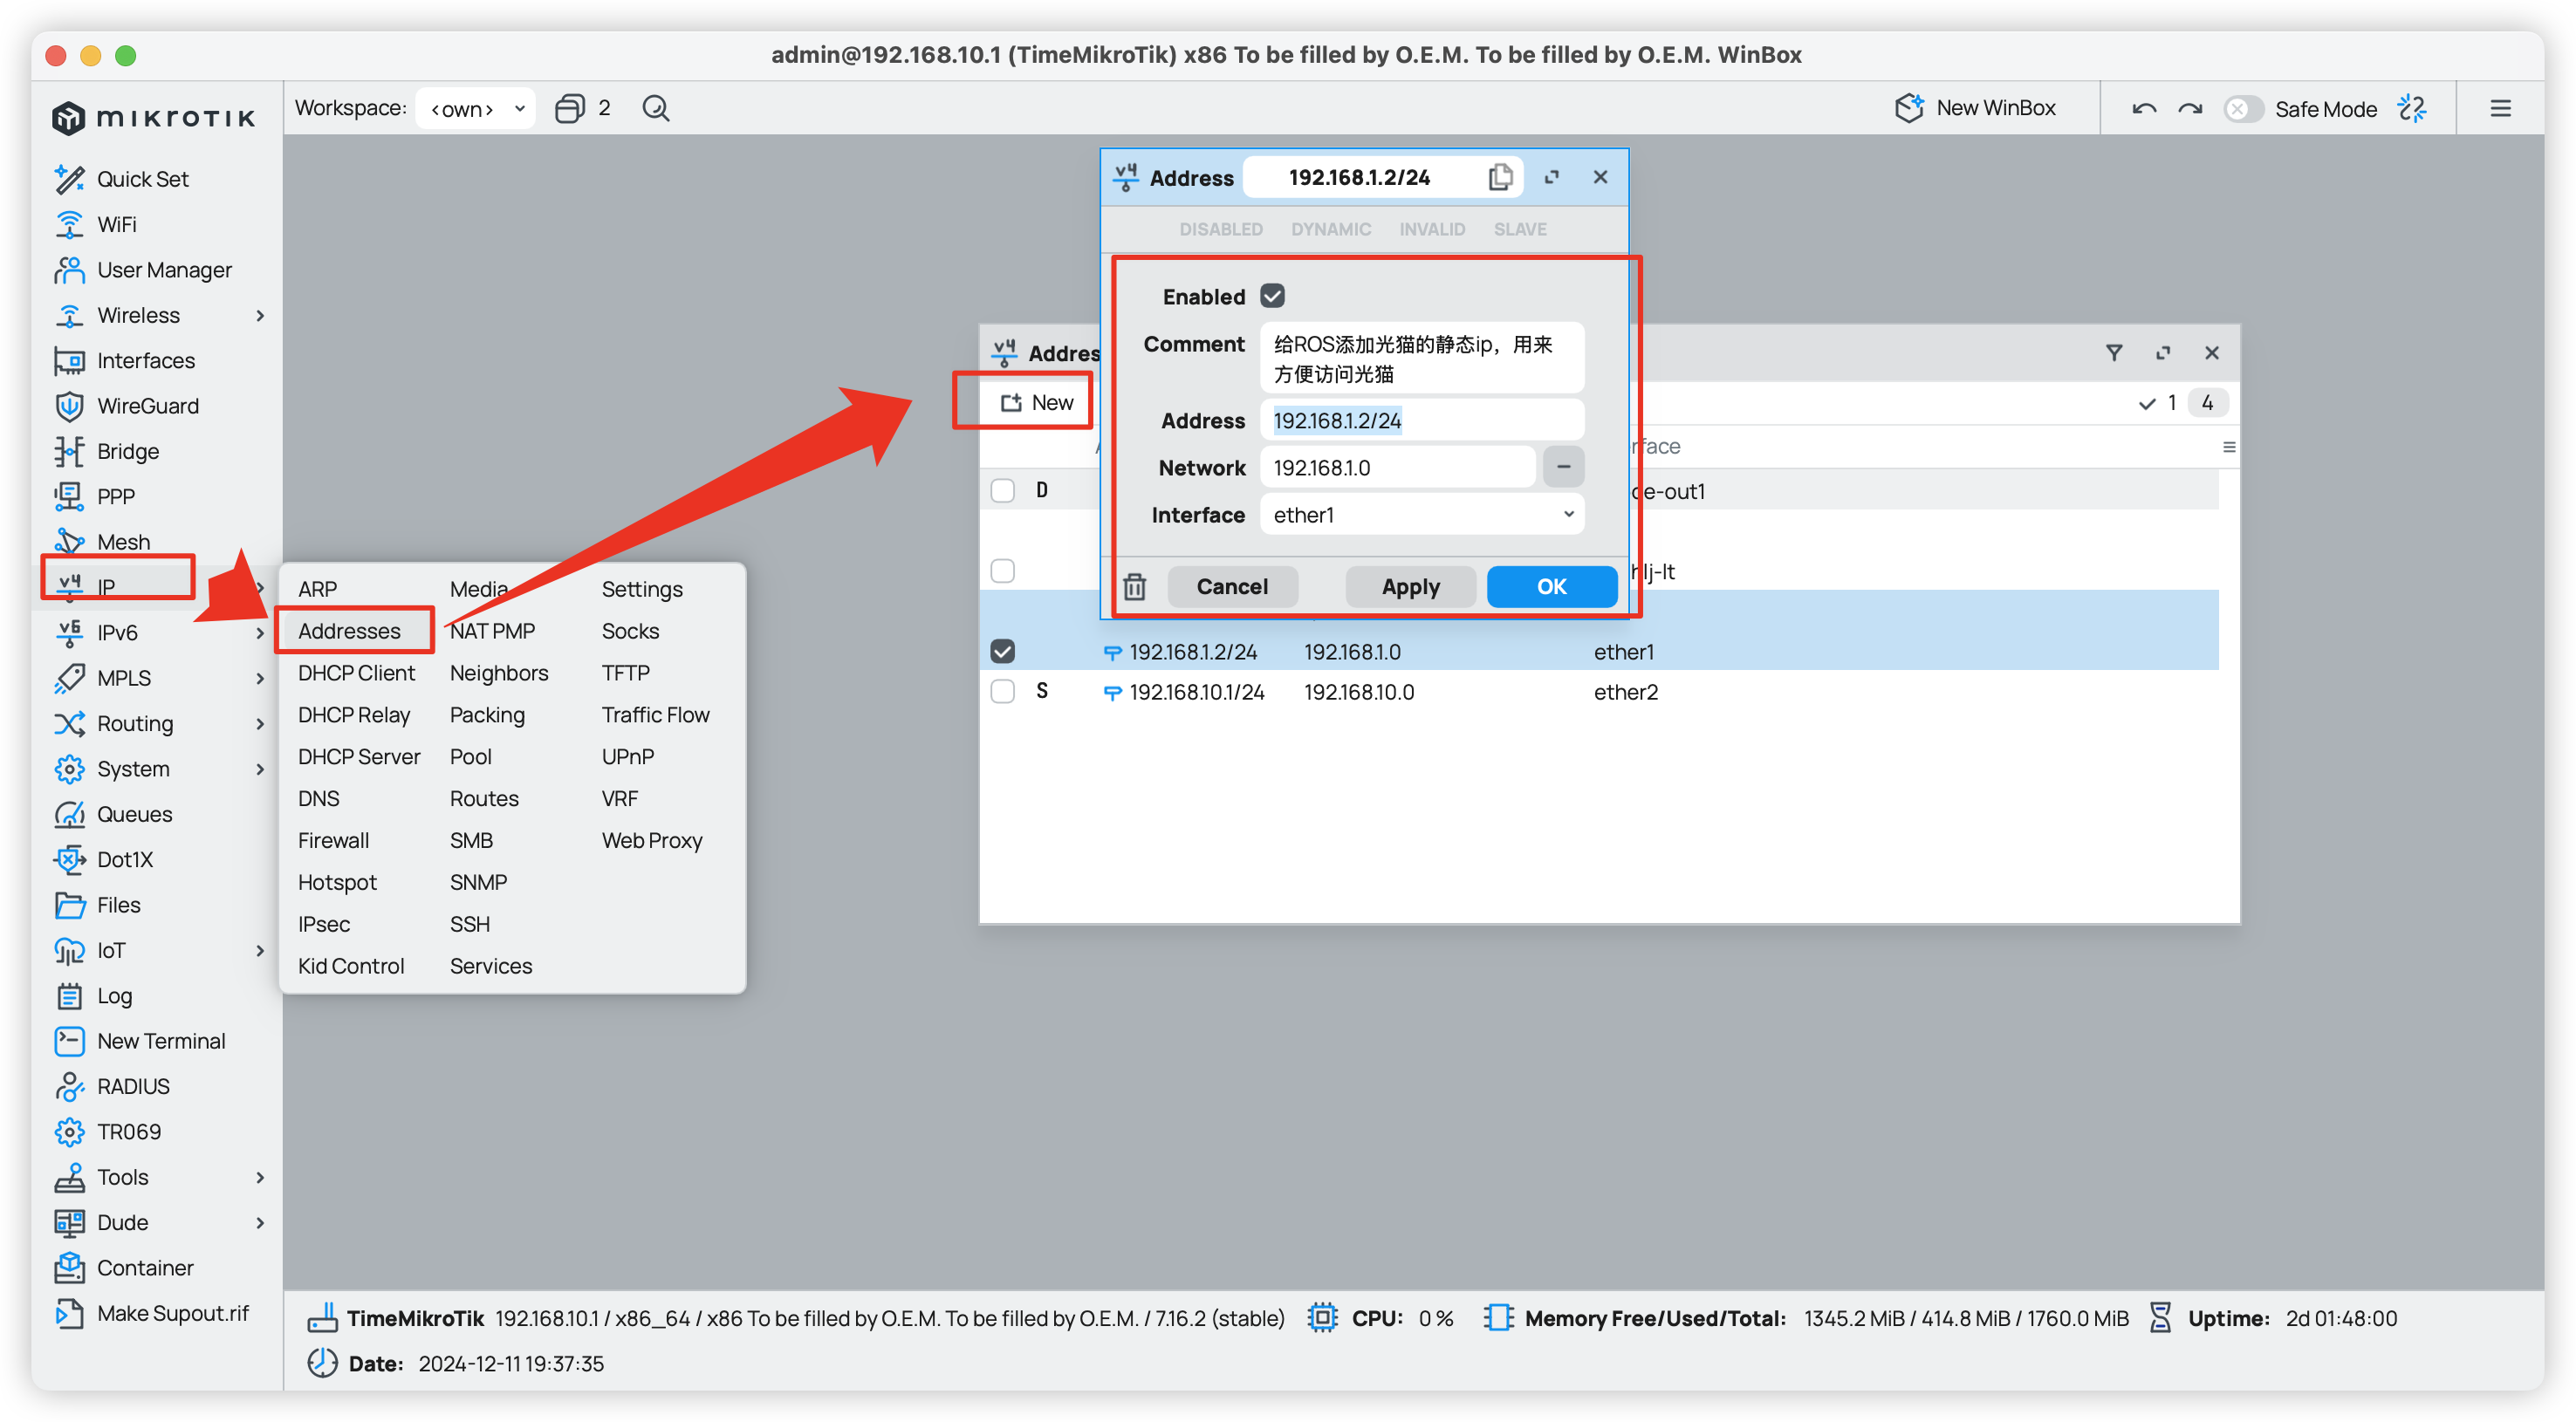2576x1422 pixels.
Task: Select Addresses in IP menu
Action: pyautogui.click(x=349, y=630)
